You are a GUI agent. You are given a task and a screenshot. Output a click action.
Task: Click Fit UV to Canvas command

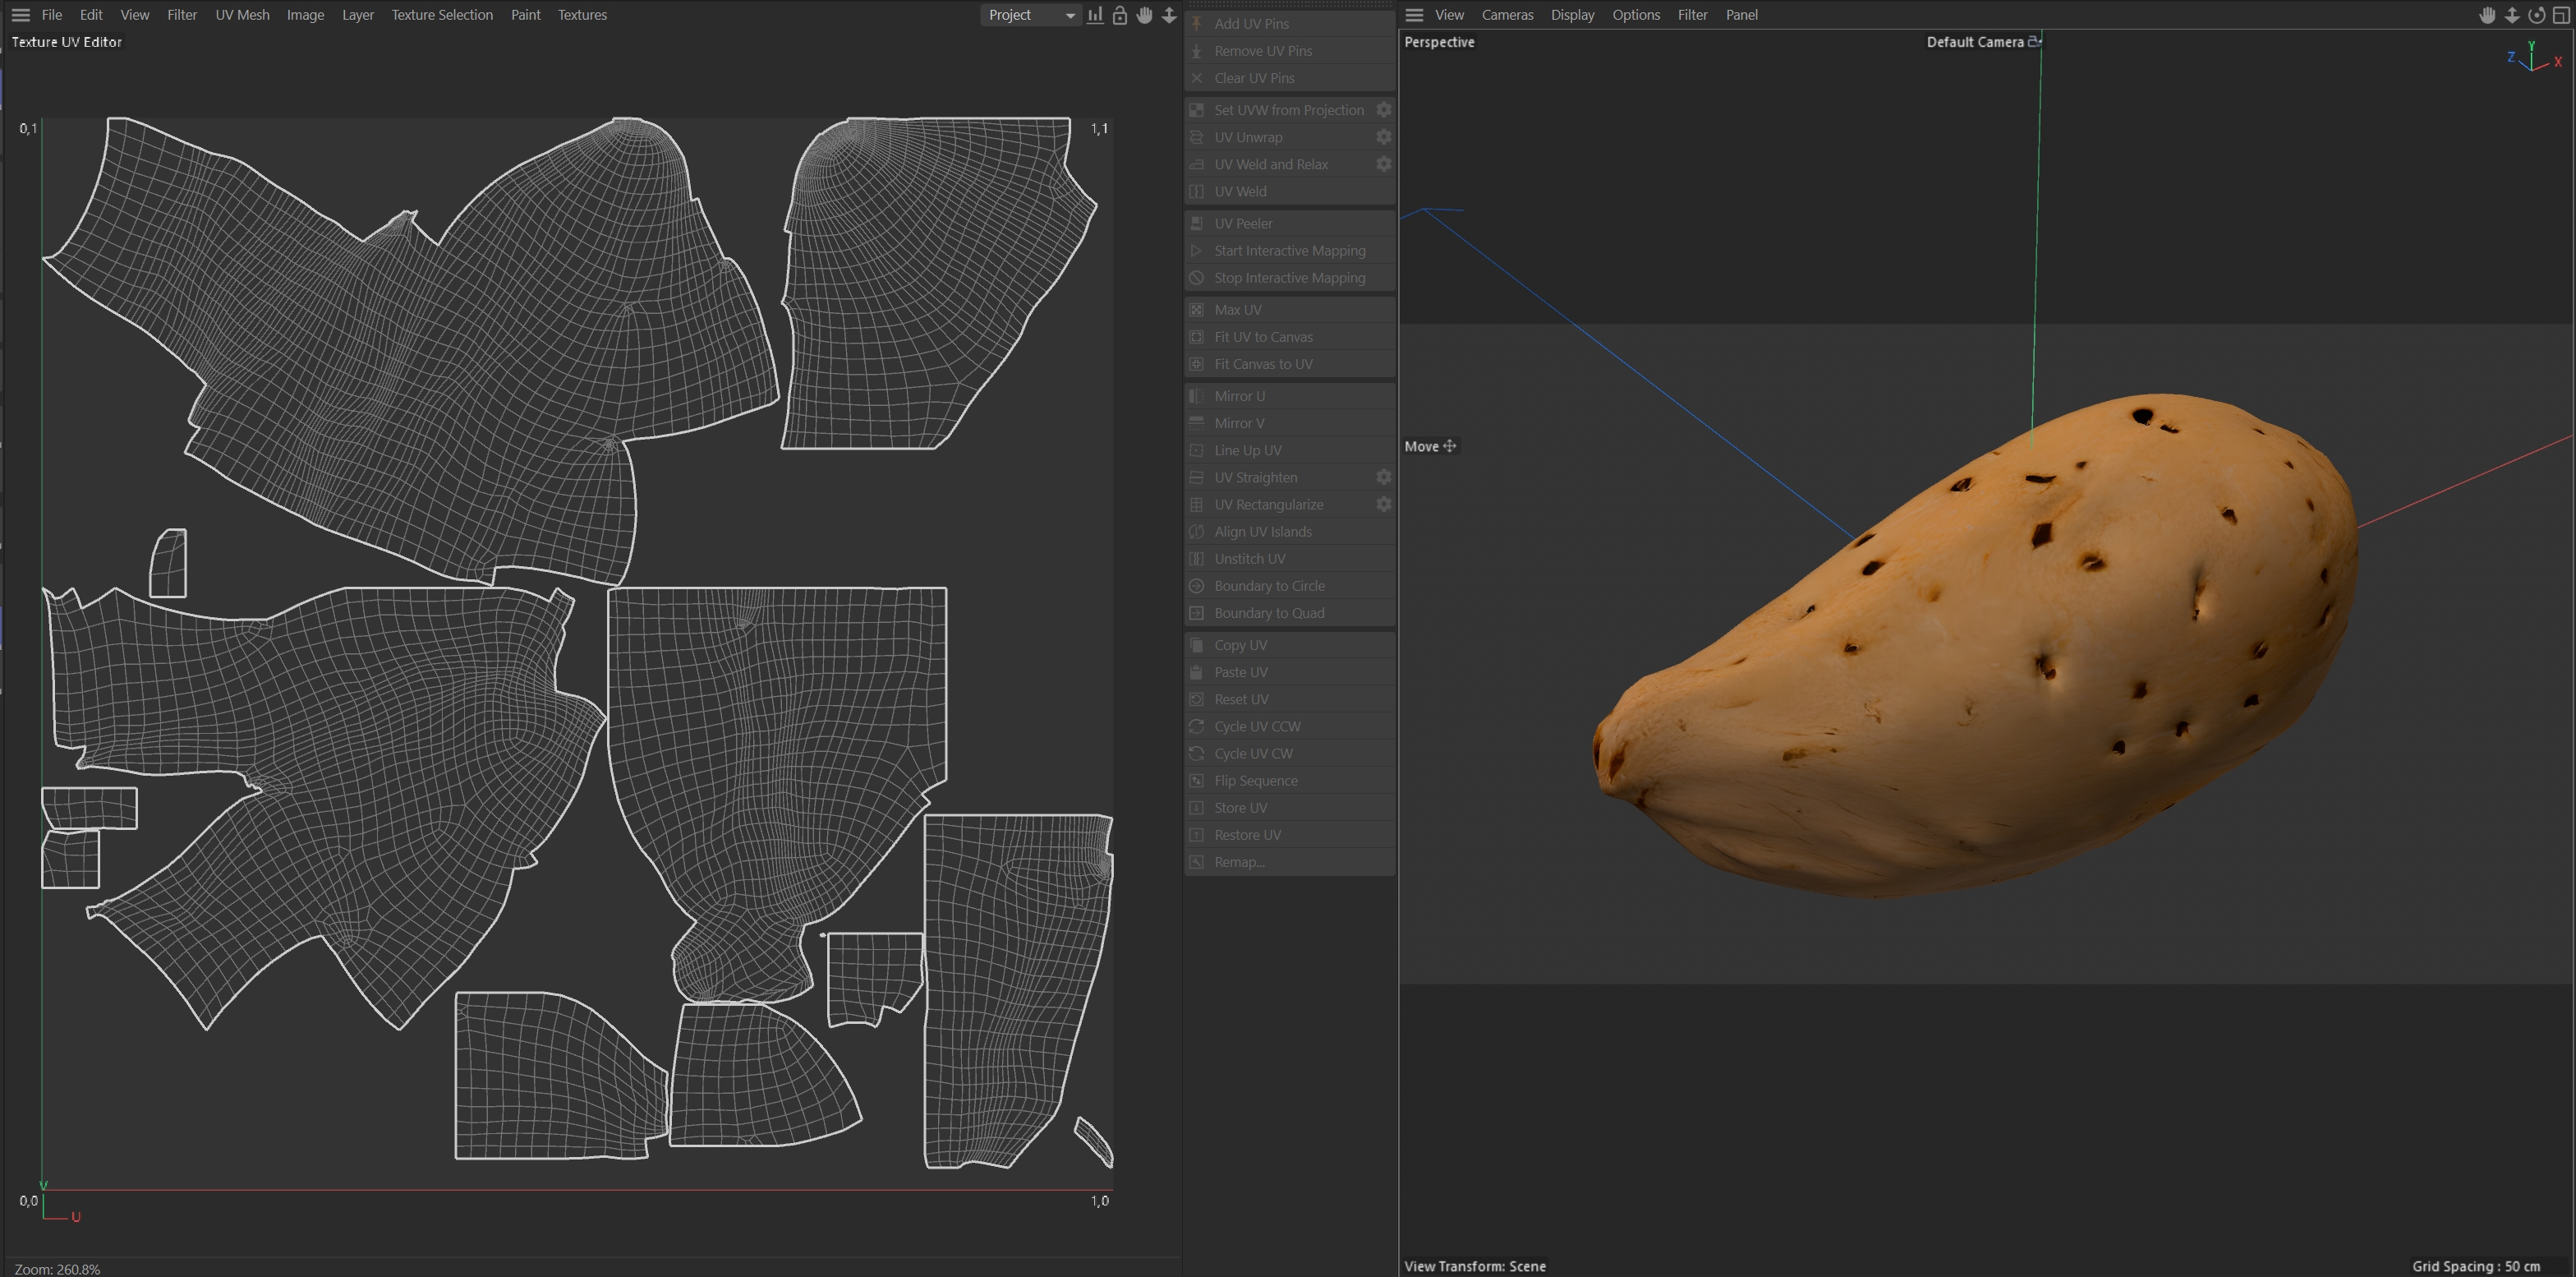click(x=1263, y=337)
